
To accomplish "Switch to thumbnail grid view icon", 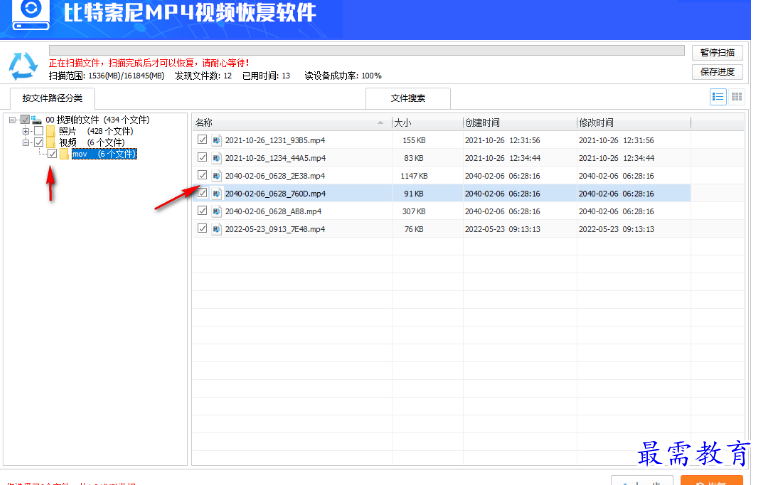I will tap(737, 97).
